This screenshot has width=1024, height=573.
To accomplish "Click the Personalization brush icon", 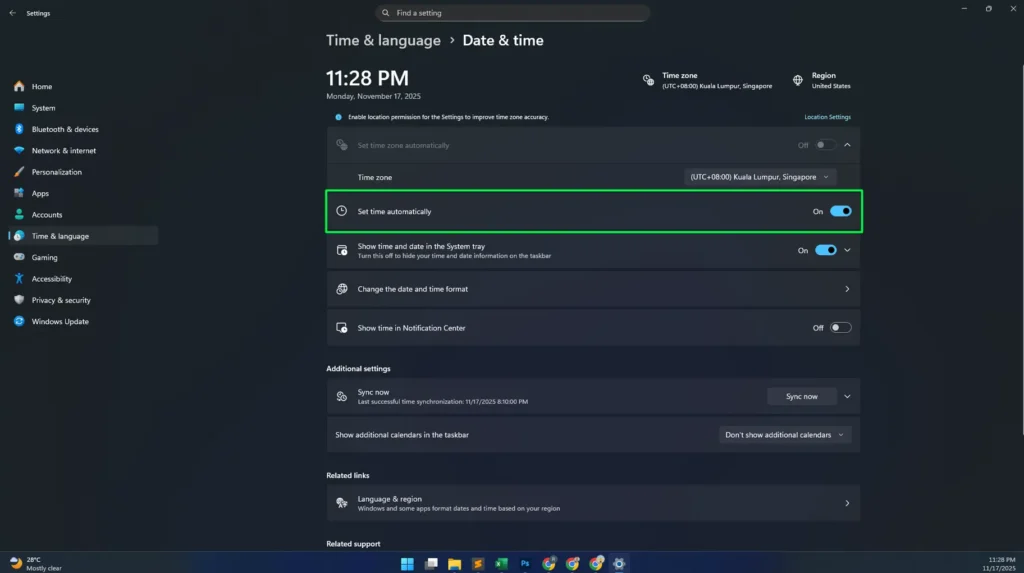I will coord(19,172).
